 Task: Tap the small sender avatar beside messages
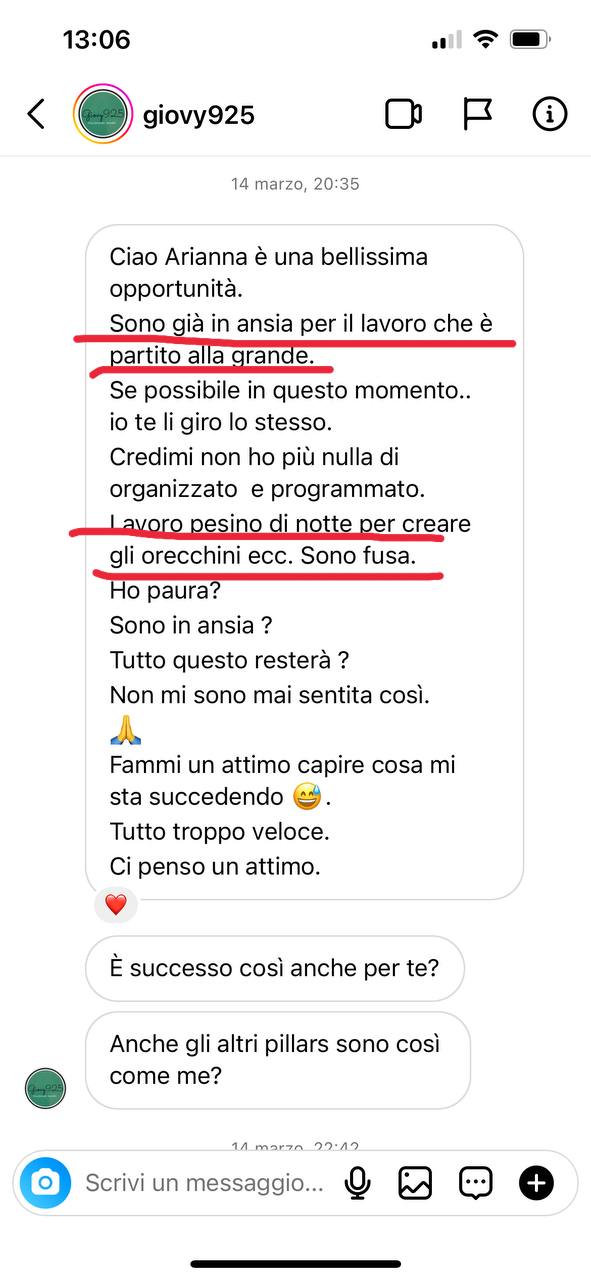(x=45, y=1087)
